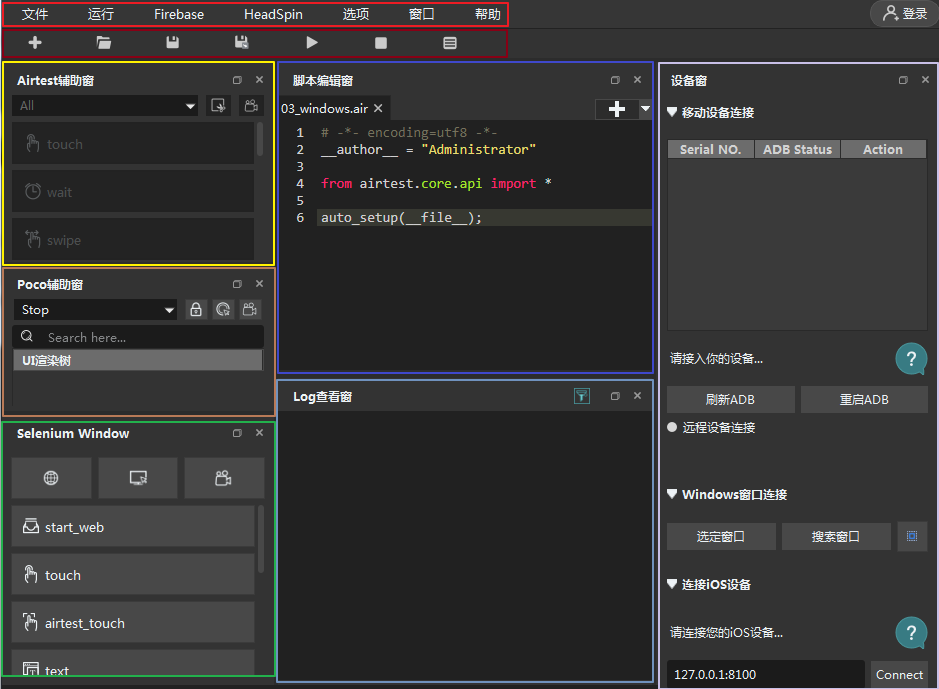Collapse the 移动设备连接 section
Screen dimensions: 939x689
click(x=672, y=112)
